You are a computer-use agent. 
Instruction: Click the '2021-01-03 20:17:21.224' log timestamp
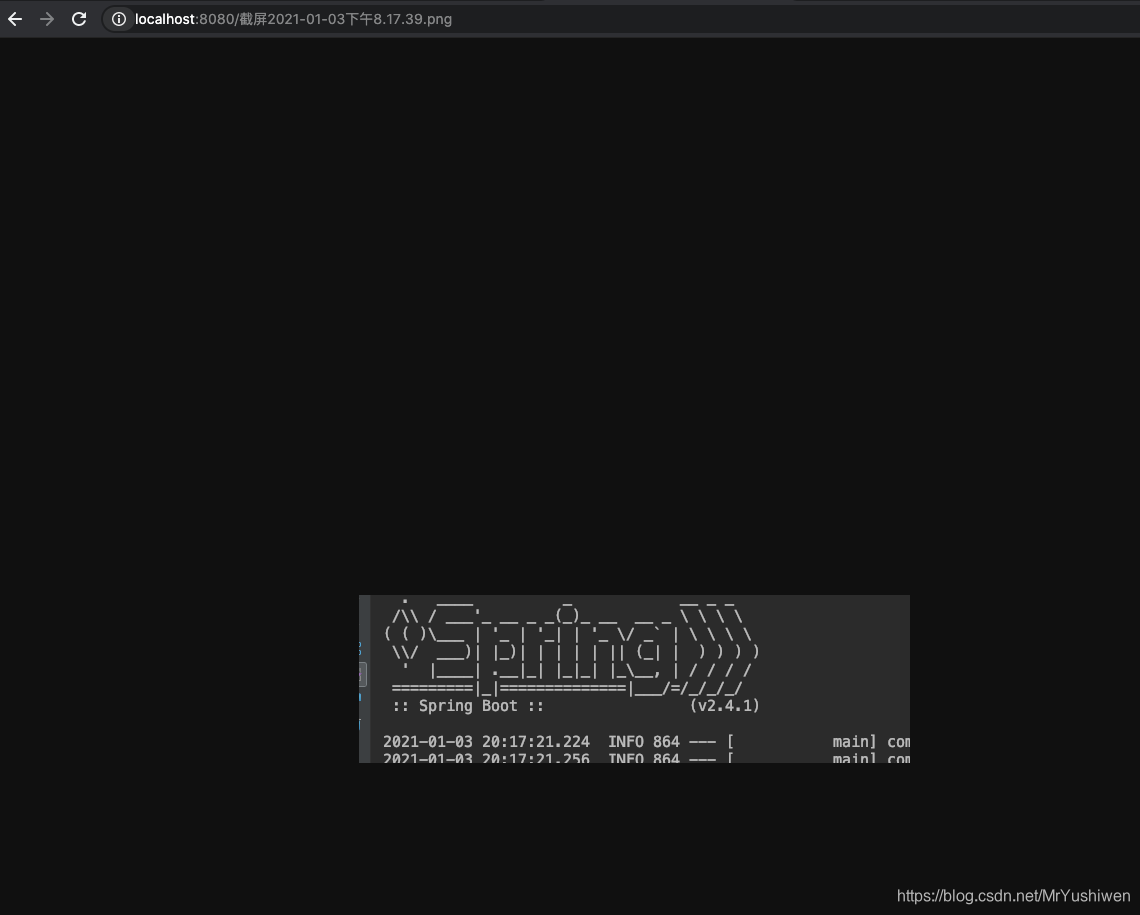[x=486, y=742]
